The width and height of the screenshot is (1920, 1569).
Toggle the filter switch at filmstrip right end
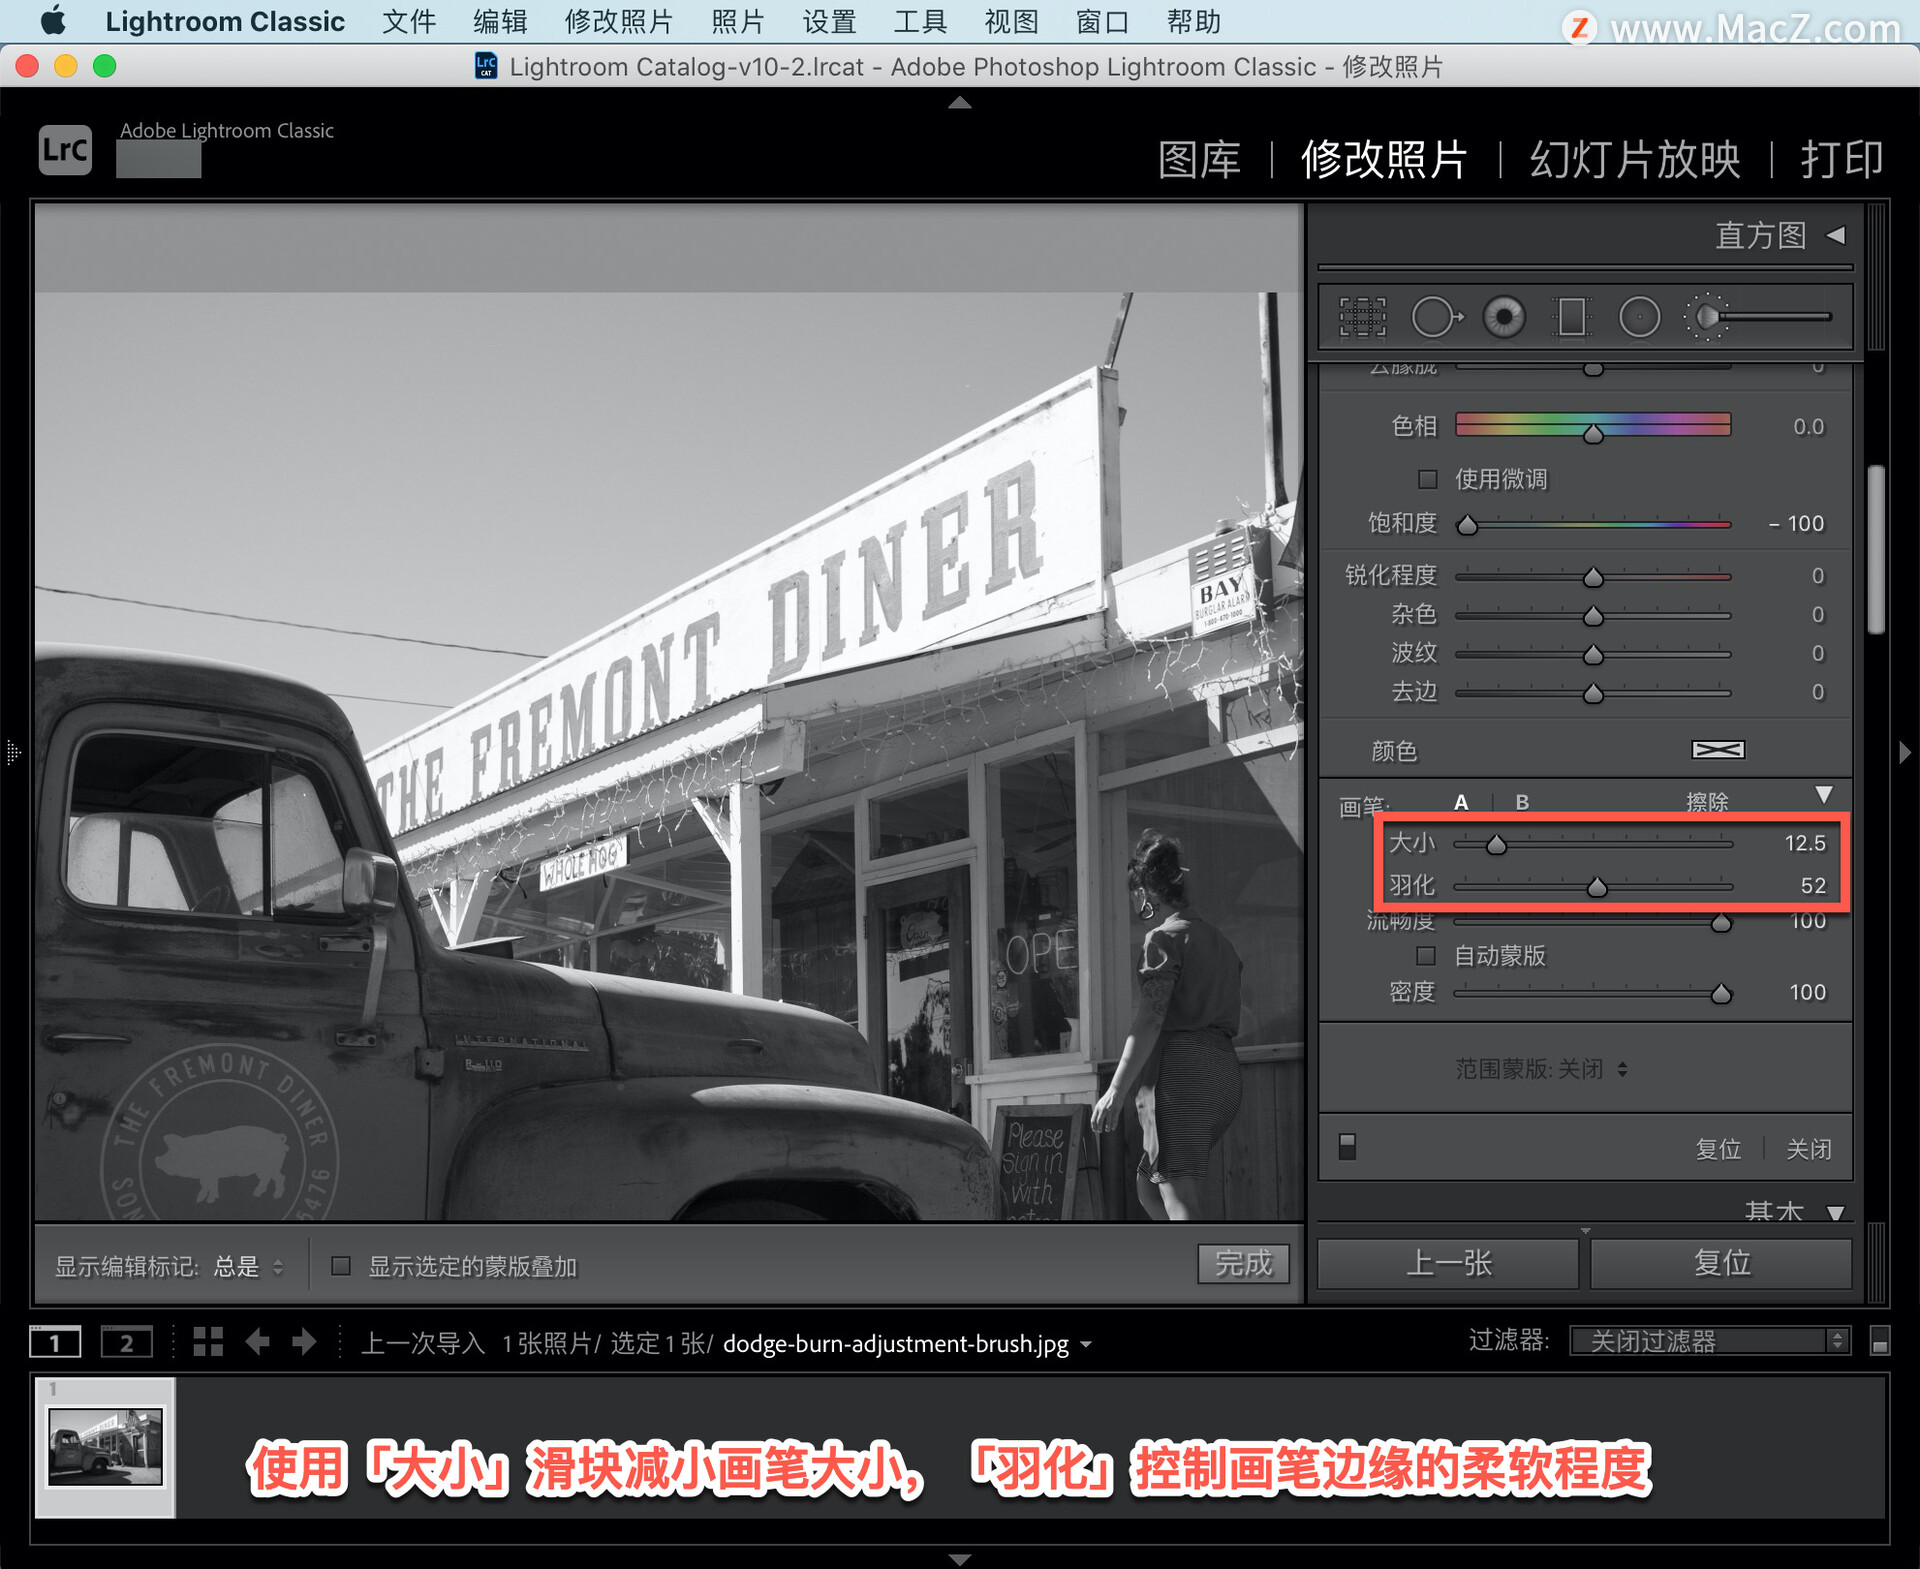point(1879,1341)
